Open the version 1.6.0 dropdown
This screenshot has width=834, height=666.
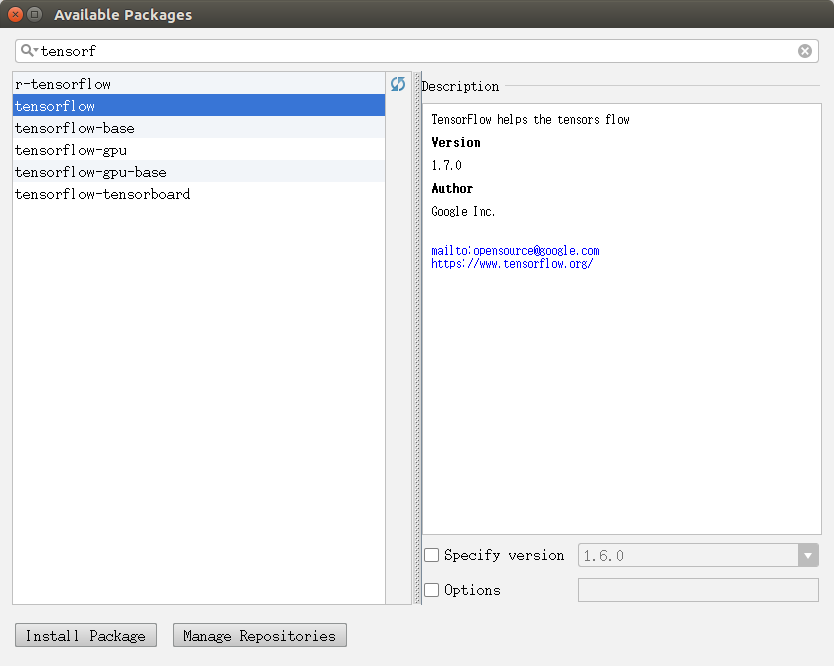click(x=807, y=555)
